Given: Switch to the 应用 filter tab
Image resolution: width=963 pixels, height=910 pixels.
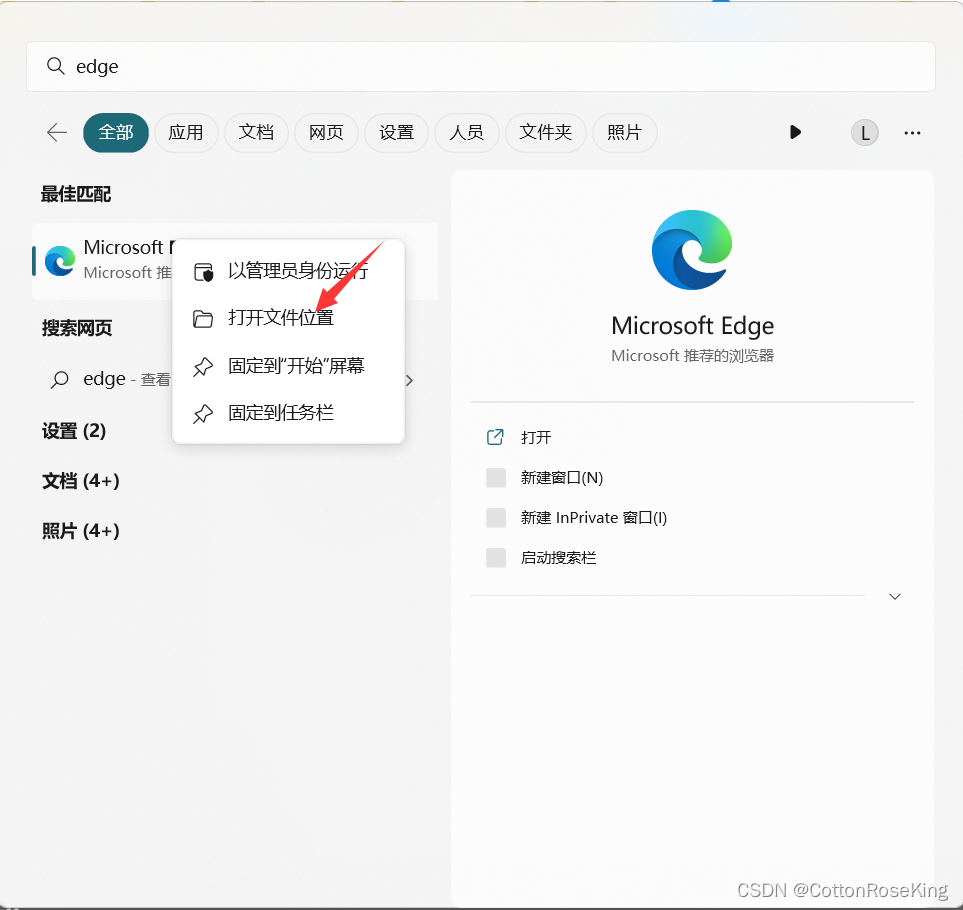Looking at the screenshot, I should coord(185,133).
